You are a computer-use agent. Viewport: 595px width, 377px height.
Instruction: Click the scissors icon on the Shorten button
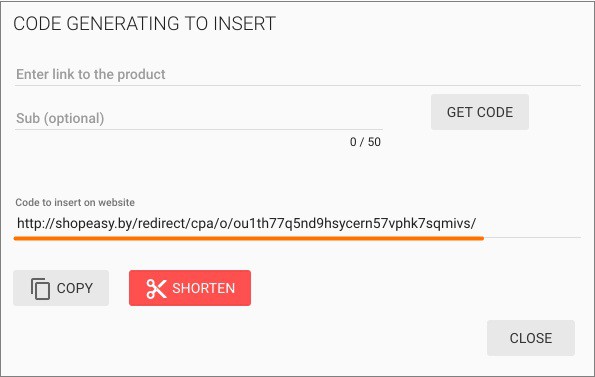156,289
